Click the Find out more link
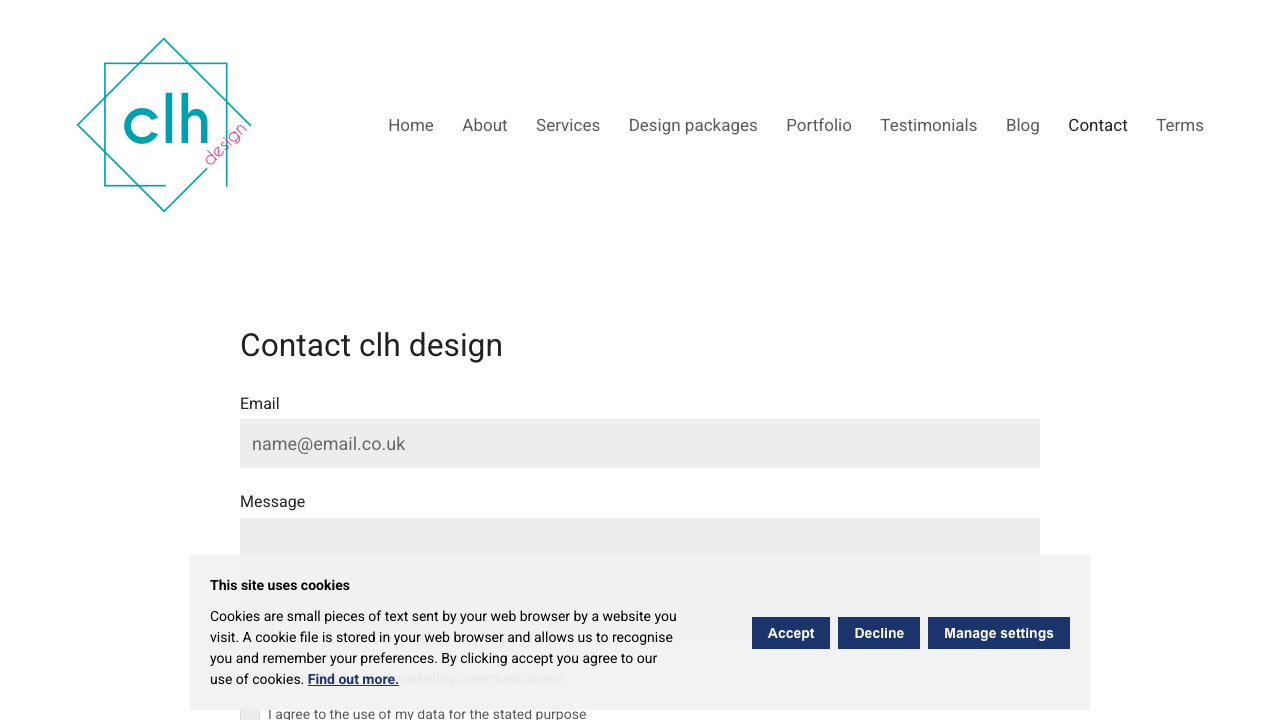The image size is (1280, 720). pos(352,678)
